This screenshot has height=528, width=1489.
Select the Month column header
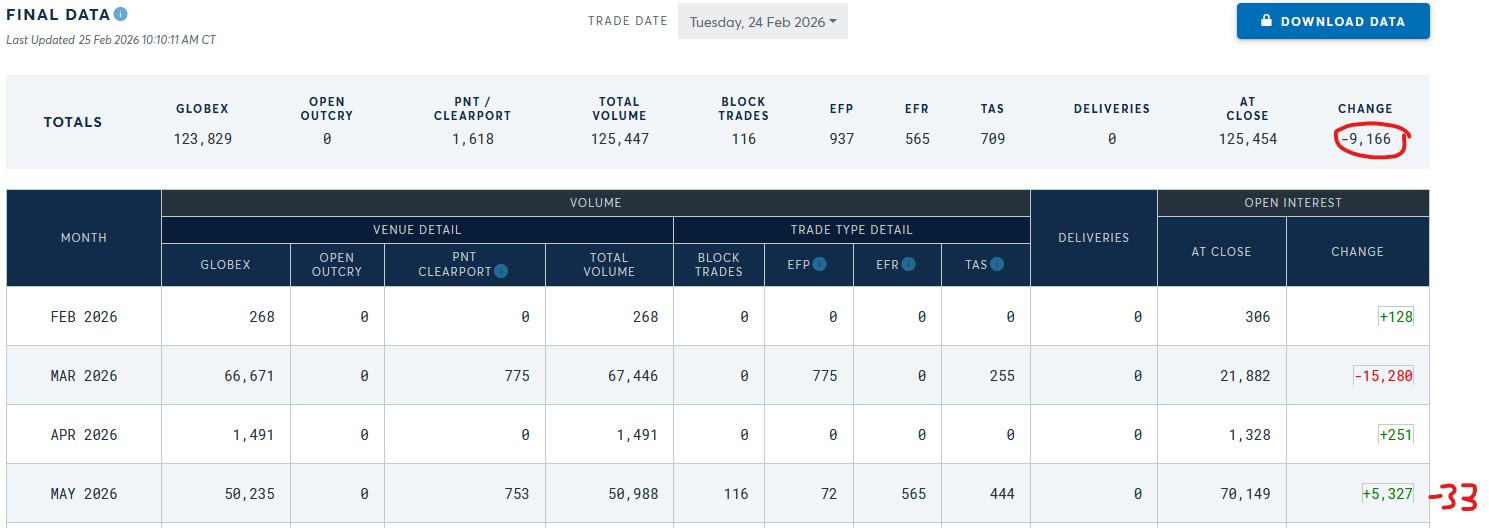click(x=84, y=238)
